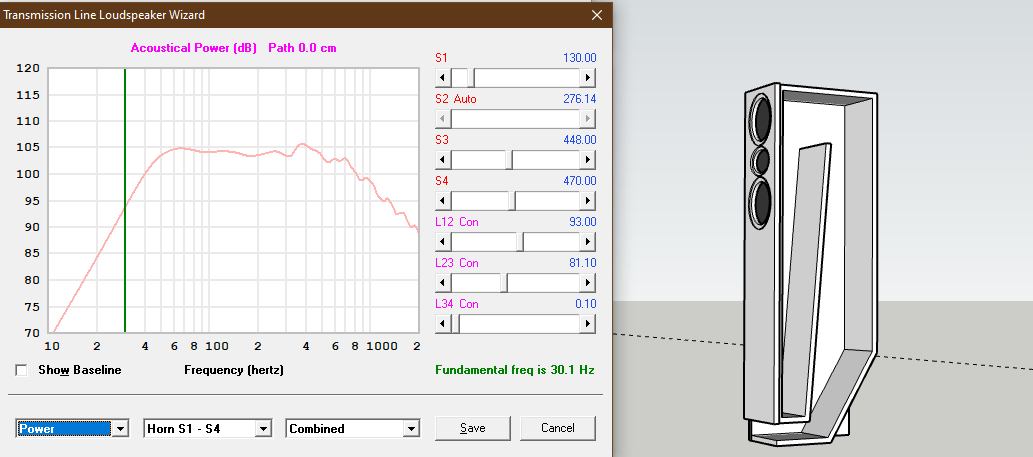Click the S4 value 470.00

coord(580,180)
